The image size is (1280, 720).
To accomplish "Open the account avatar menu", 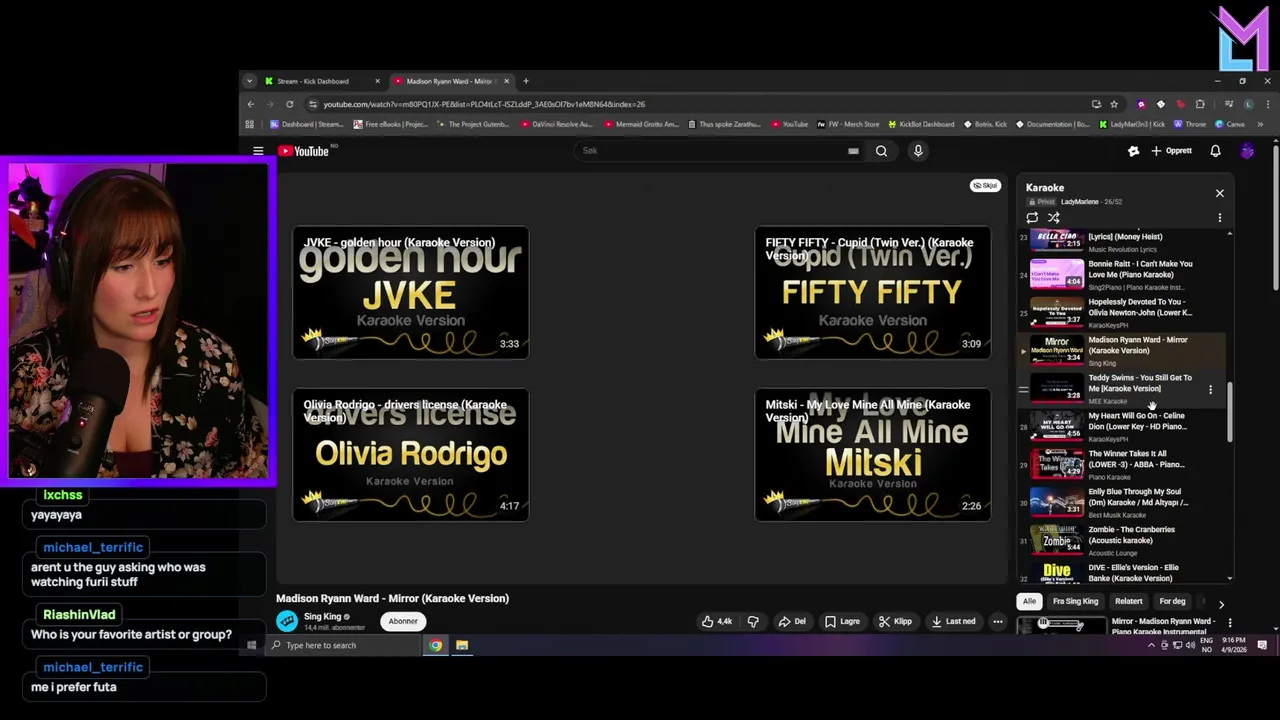I will [1247, 151].
